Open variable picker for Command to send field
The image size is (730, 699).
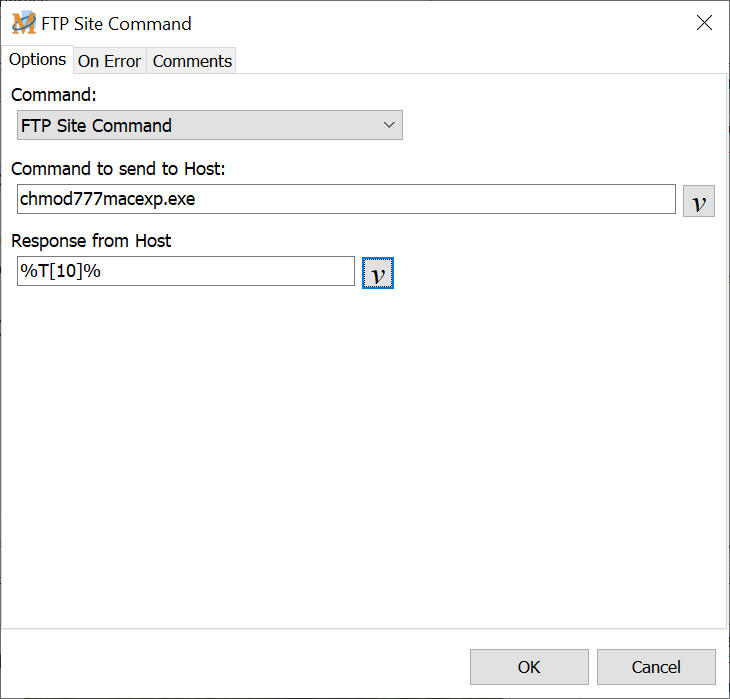tap(699, 200)
